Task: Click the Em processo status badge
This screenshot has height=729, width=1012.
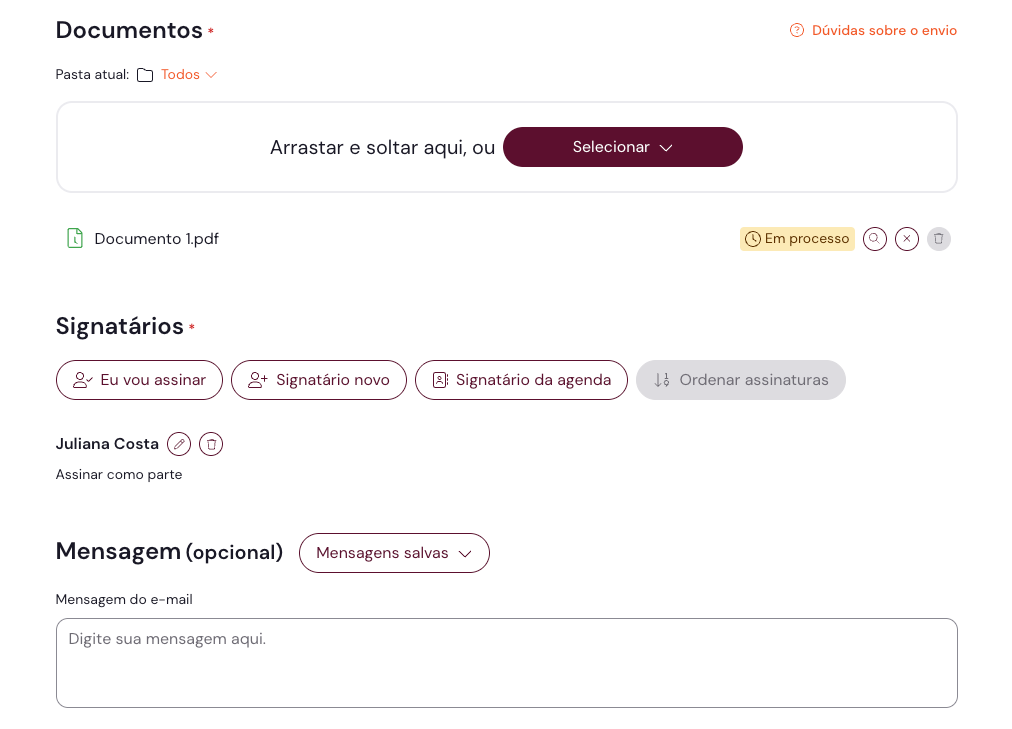Action: (x=797, y=239)
